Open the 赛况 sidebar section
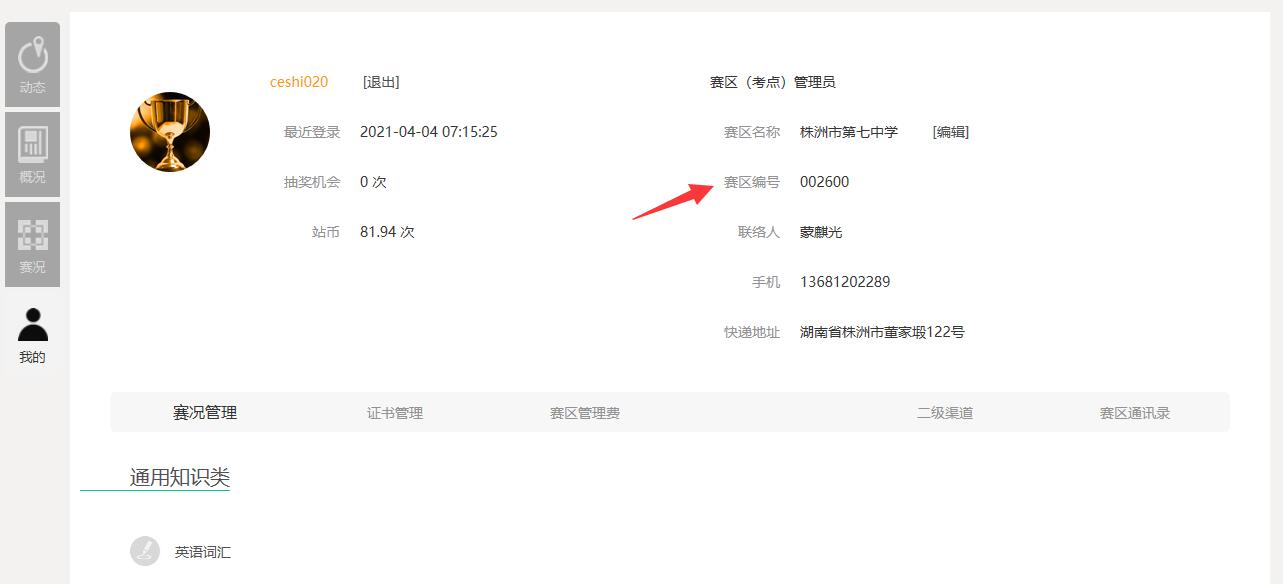 (32, 245)
